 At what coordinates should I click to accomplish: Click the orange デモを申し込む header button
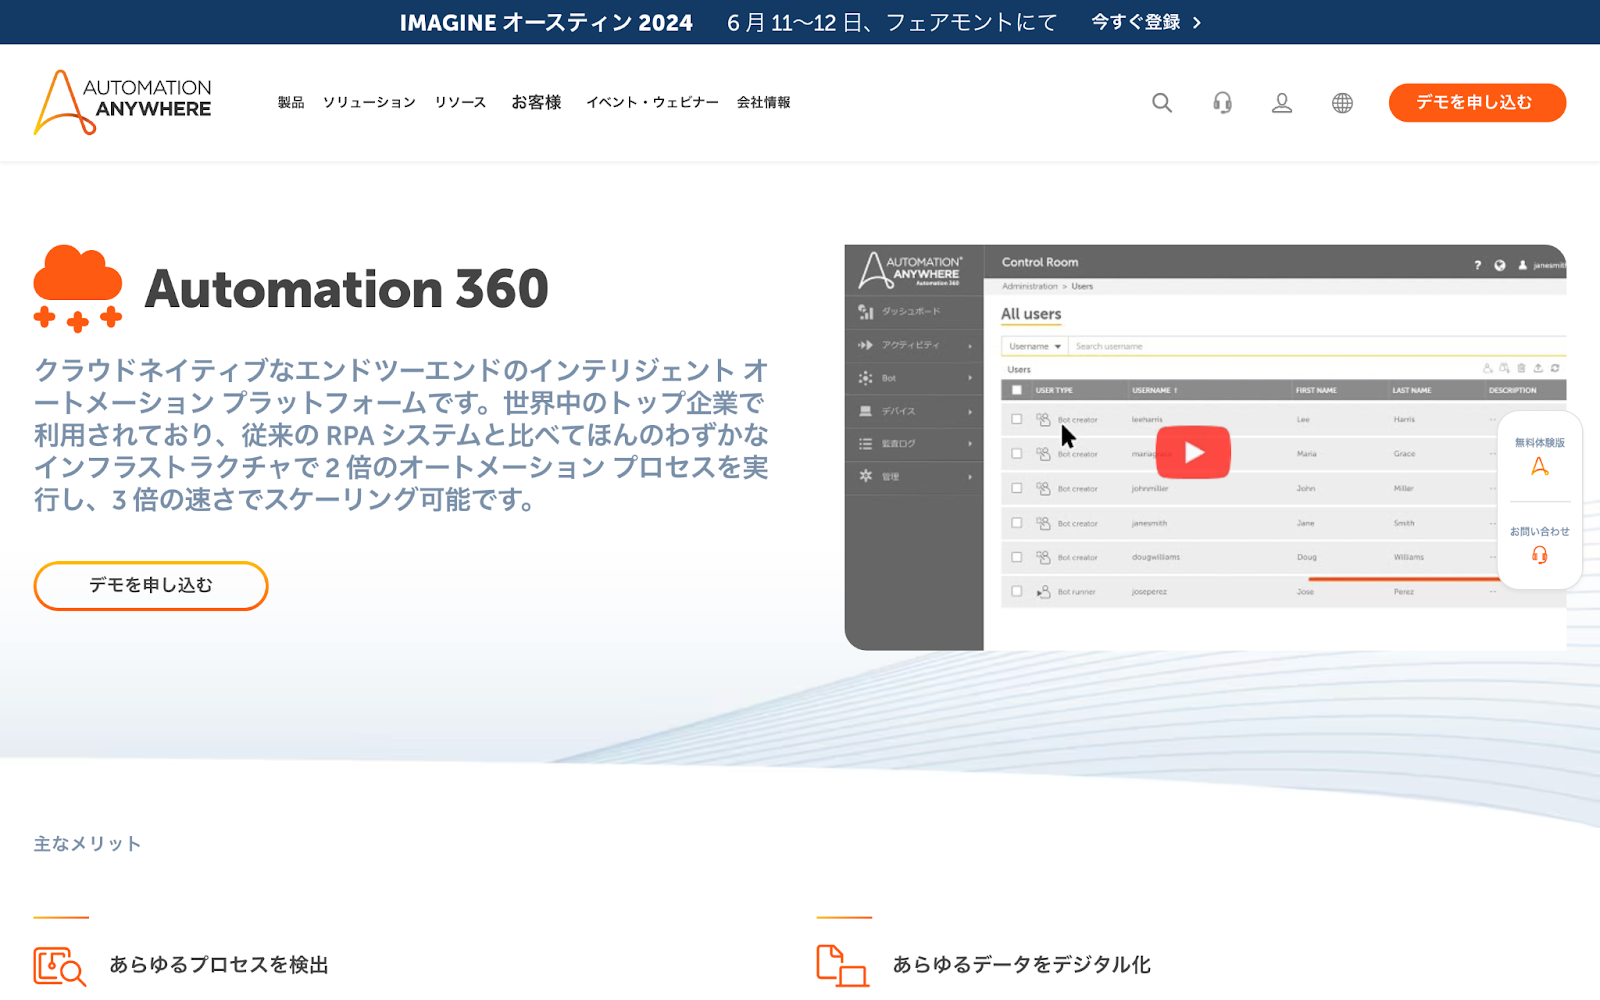coord(1477,102)
